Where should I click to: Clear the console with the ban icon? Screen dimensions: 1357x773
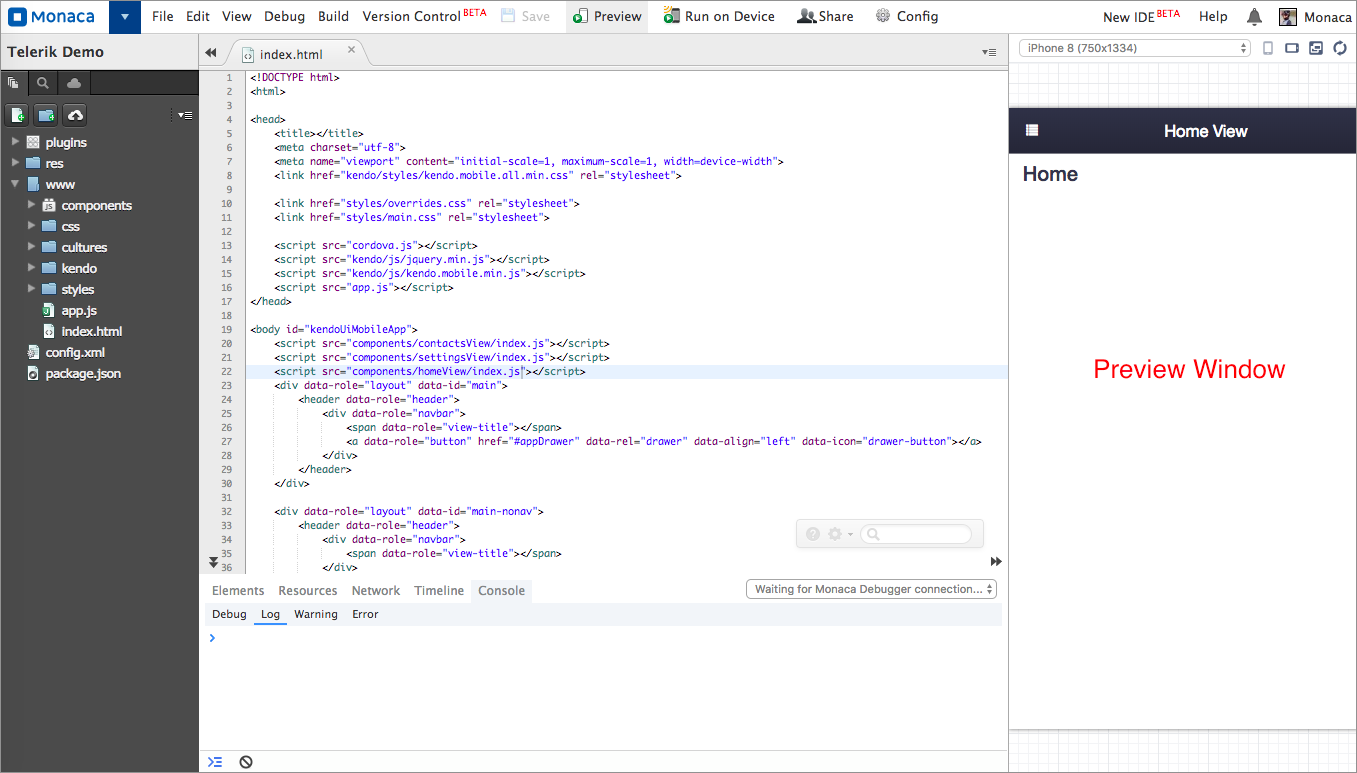tap(246, 762)
